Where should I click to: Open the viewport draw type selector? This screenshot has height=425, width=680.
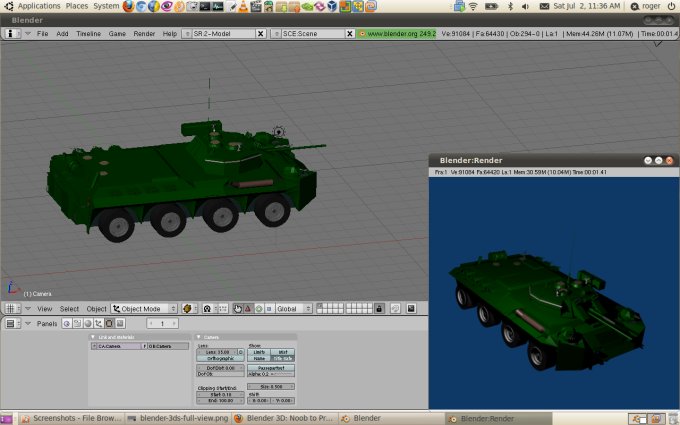pyautogui.click(x=190, y=309)
